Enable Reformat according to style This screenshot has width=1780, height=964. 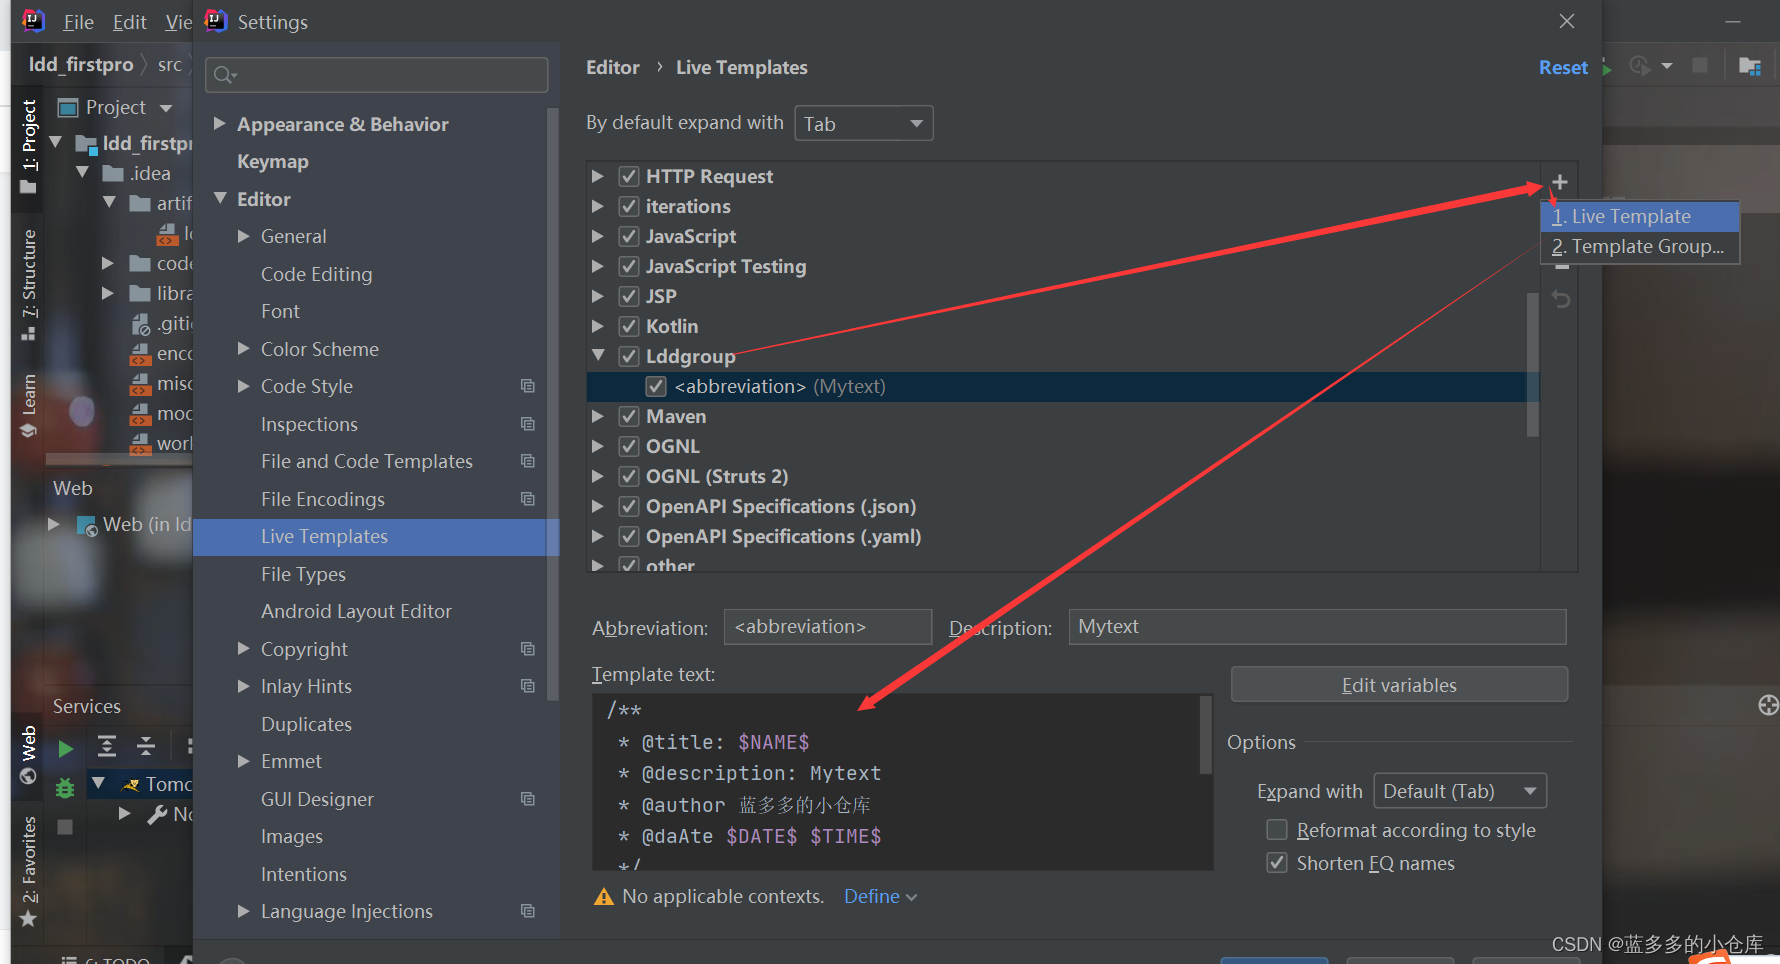(x=1277, y=829)
